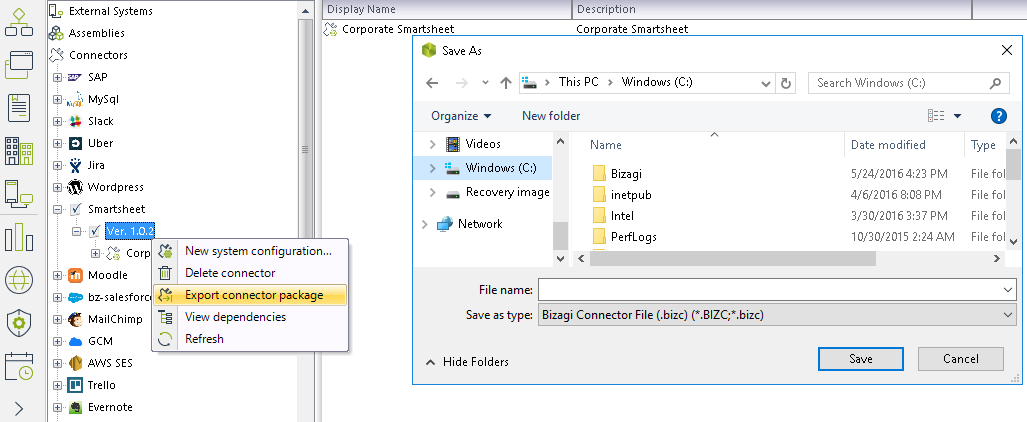Click the File name input field
This screenshot has width=1027, height=422.
[776, 290]
